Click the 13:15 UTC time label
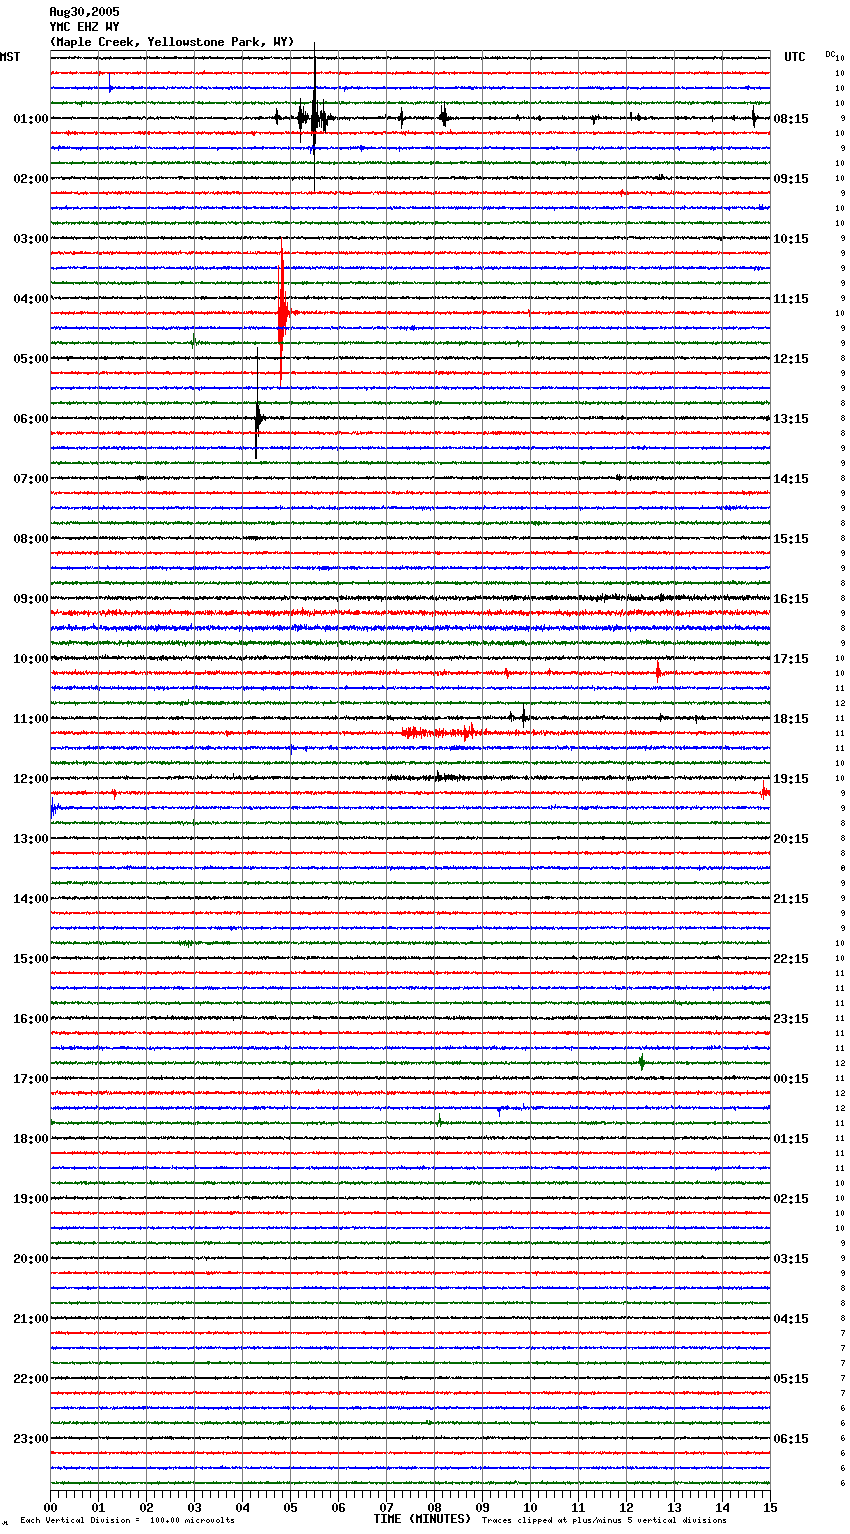 791,419
